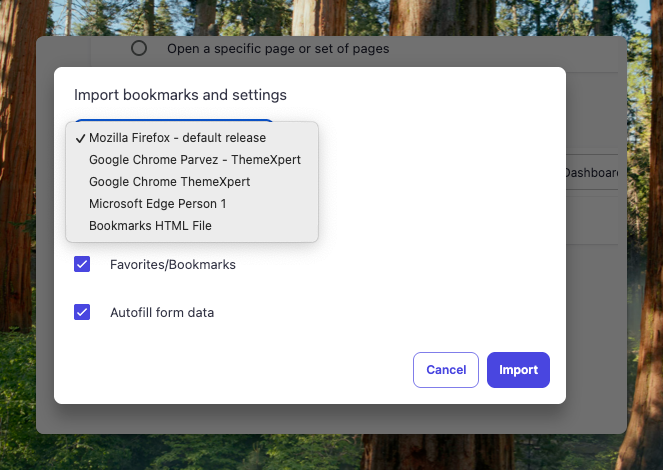Click the Autofill form data label

[162, 312]
